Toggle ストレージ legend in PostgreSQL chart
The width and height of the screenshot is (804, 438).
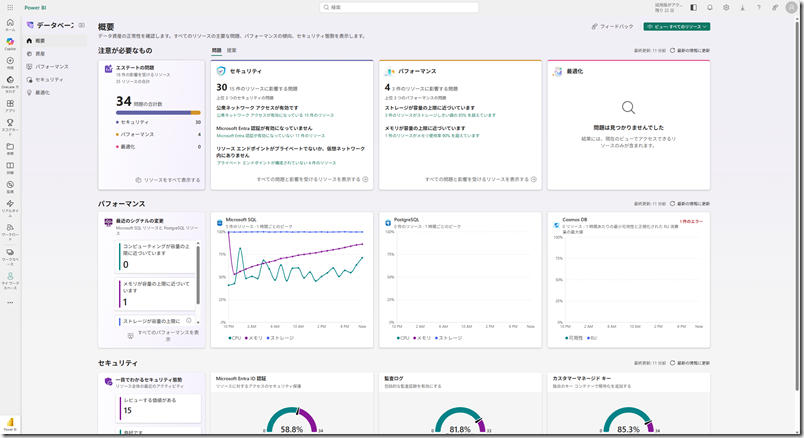coord(448,338)
